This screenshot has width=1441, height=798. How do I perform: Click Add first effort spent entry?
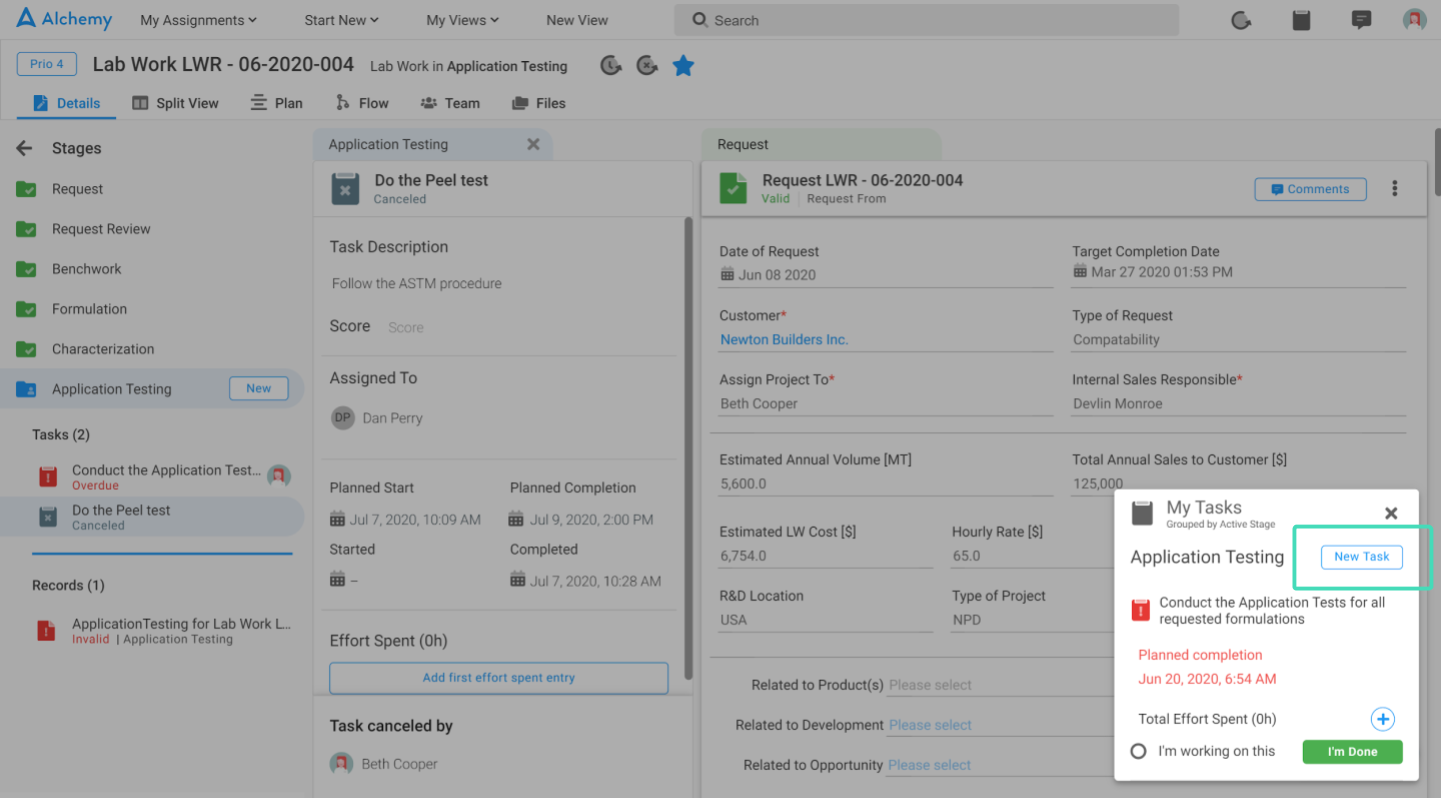pyautogui.click(x=498, y=678)
